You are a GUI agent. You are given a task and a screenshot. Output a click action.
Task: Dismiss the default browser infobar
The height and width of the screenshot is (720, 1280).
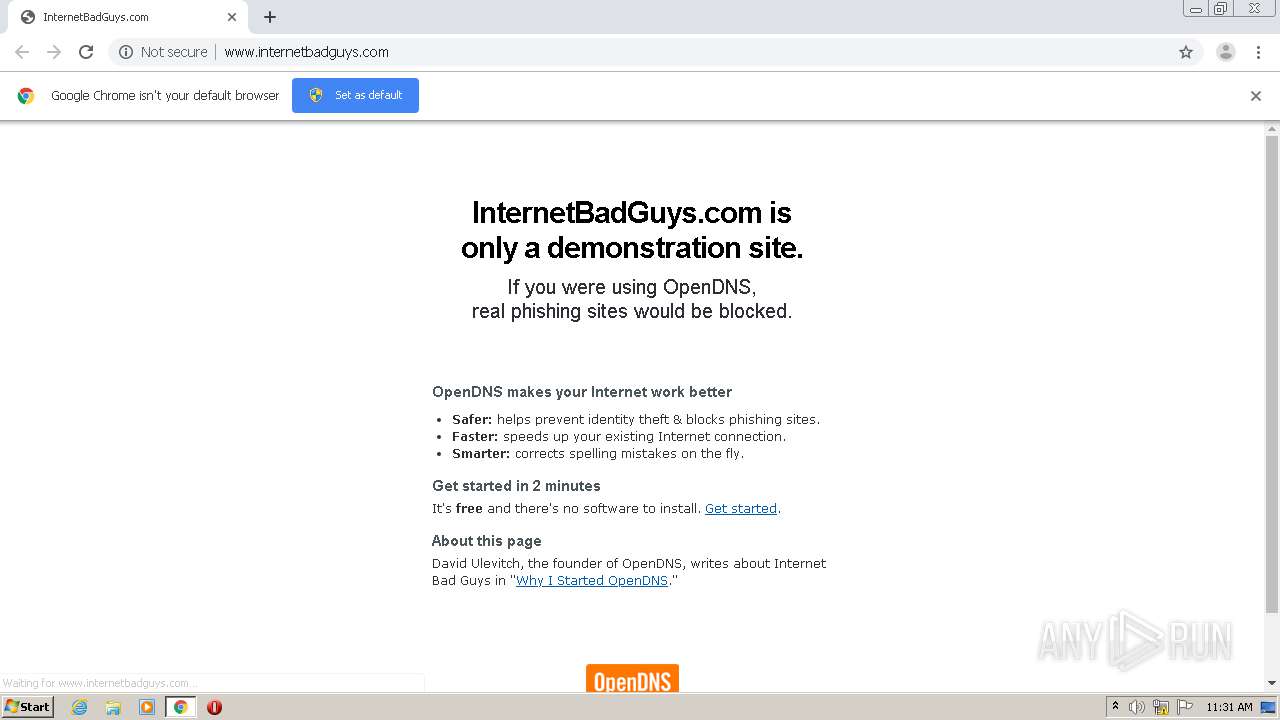[x=1256, y=96]
